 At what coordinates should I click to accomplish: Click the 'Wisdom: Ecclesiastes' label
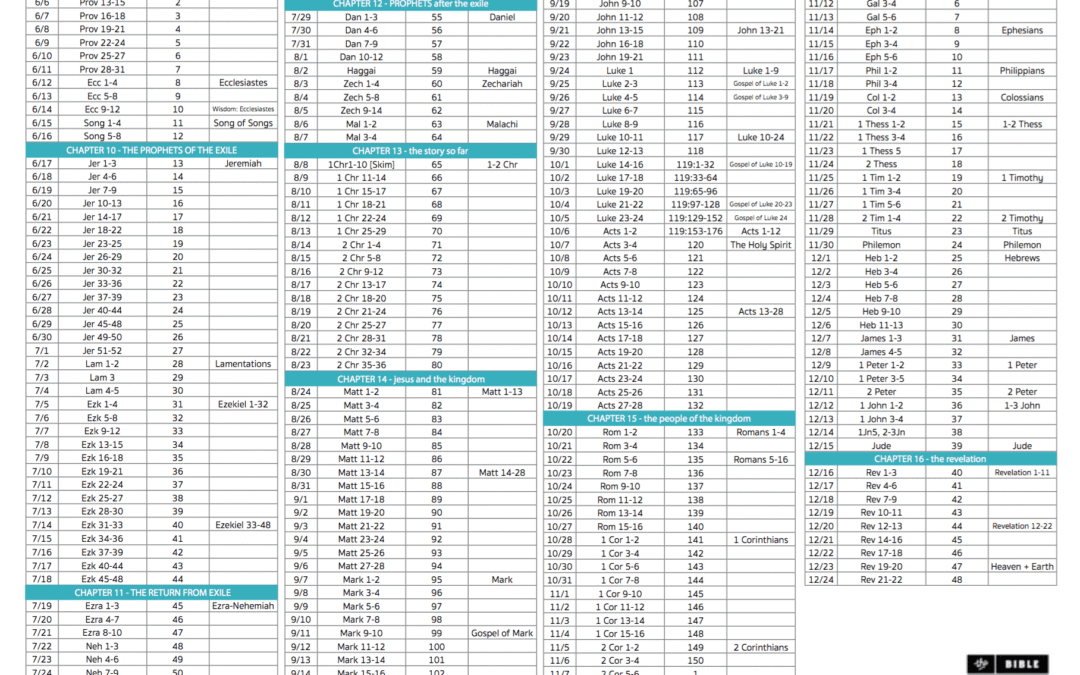[243, 109]
